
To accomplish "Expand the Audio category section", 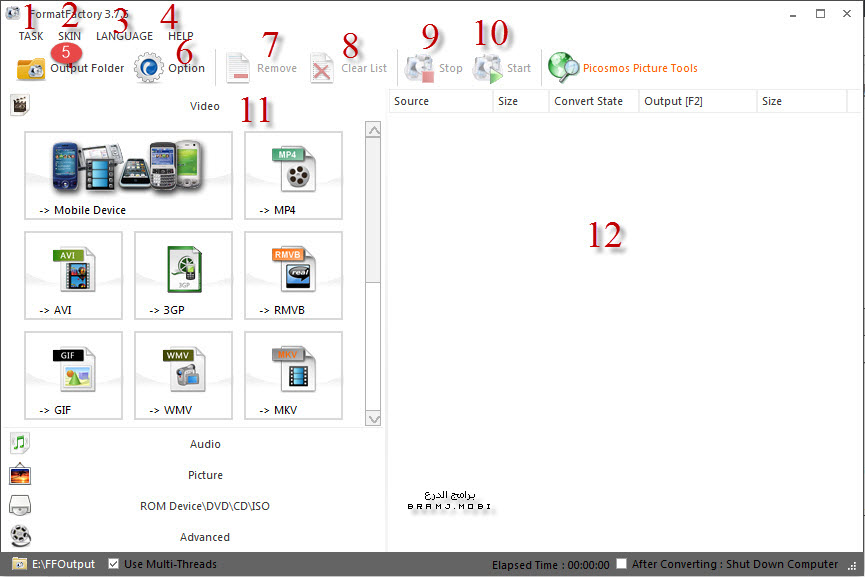I will [x=205, y=444].
